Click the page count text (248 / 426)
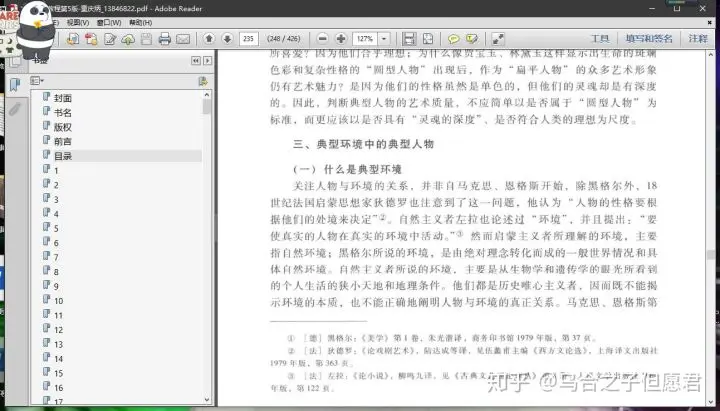Image resolution: width=720 pixels, height=411 pixels. click(283, 39)
